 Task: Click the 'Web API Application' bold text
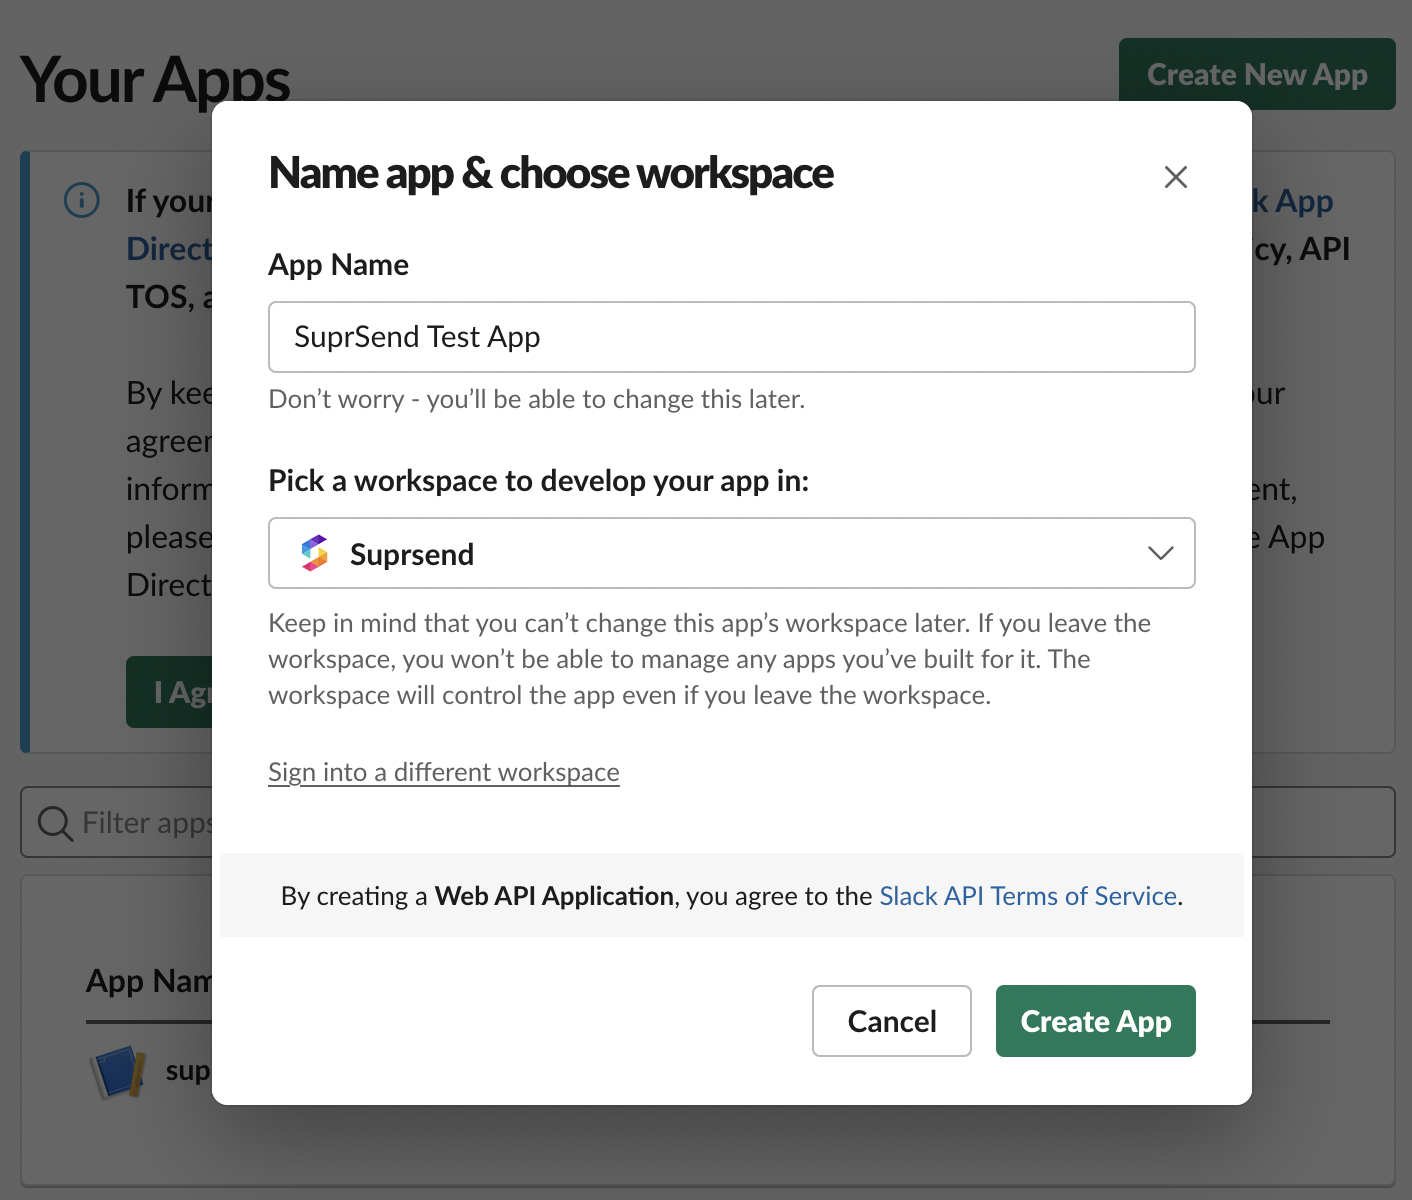pos(554,896)
